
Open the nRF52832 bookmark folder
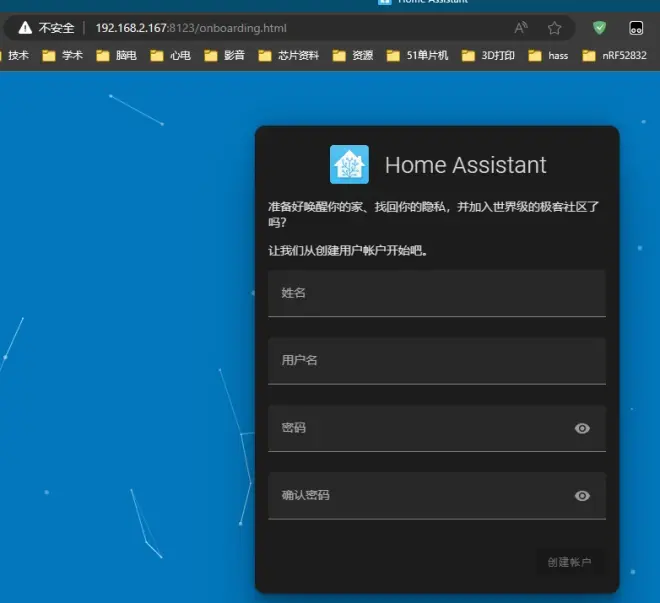[x=614, y=56]
